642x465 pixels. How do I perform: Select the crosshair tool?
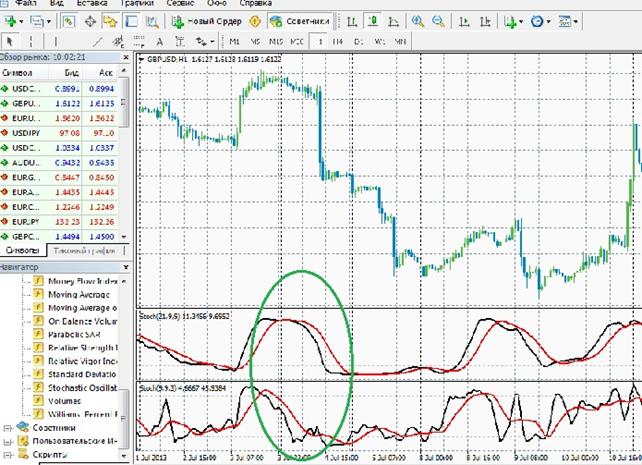pos(31,41)
